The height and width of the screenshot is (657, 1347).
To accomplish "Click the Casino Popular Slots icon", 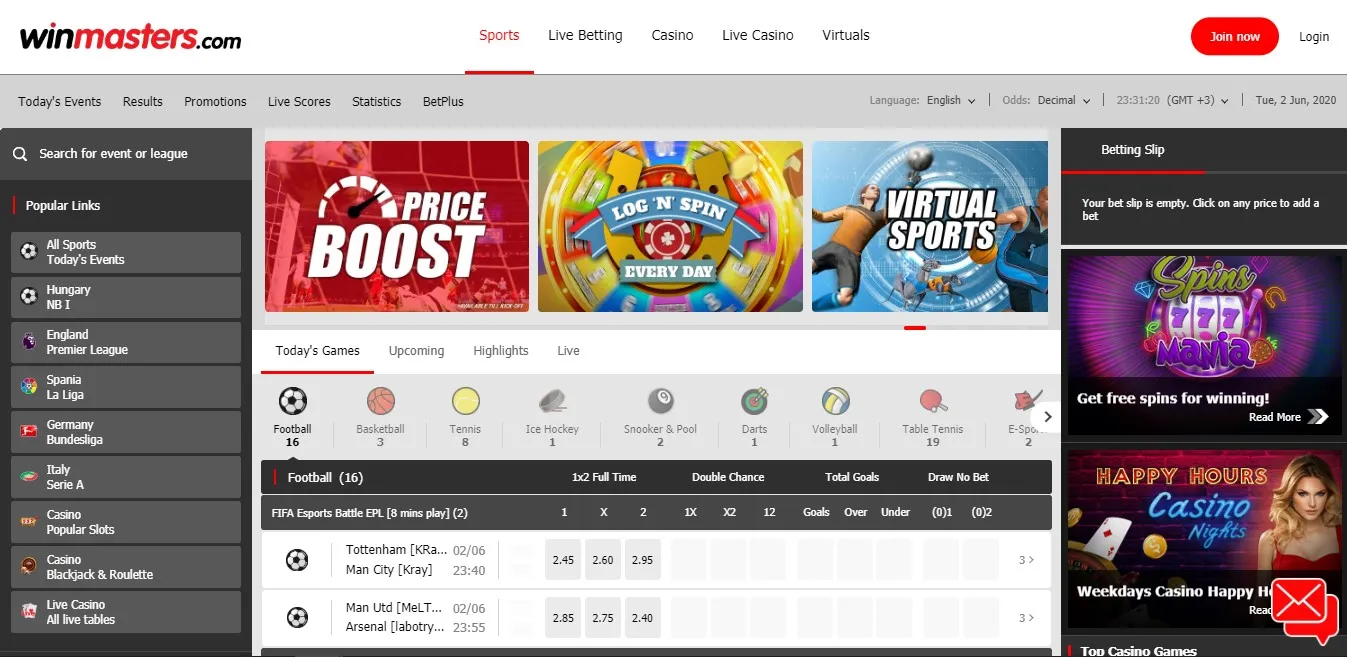I will 28,522.
